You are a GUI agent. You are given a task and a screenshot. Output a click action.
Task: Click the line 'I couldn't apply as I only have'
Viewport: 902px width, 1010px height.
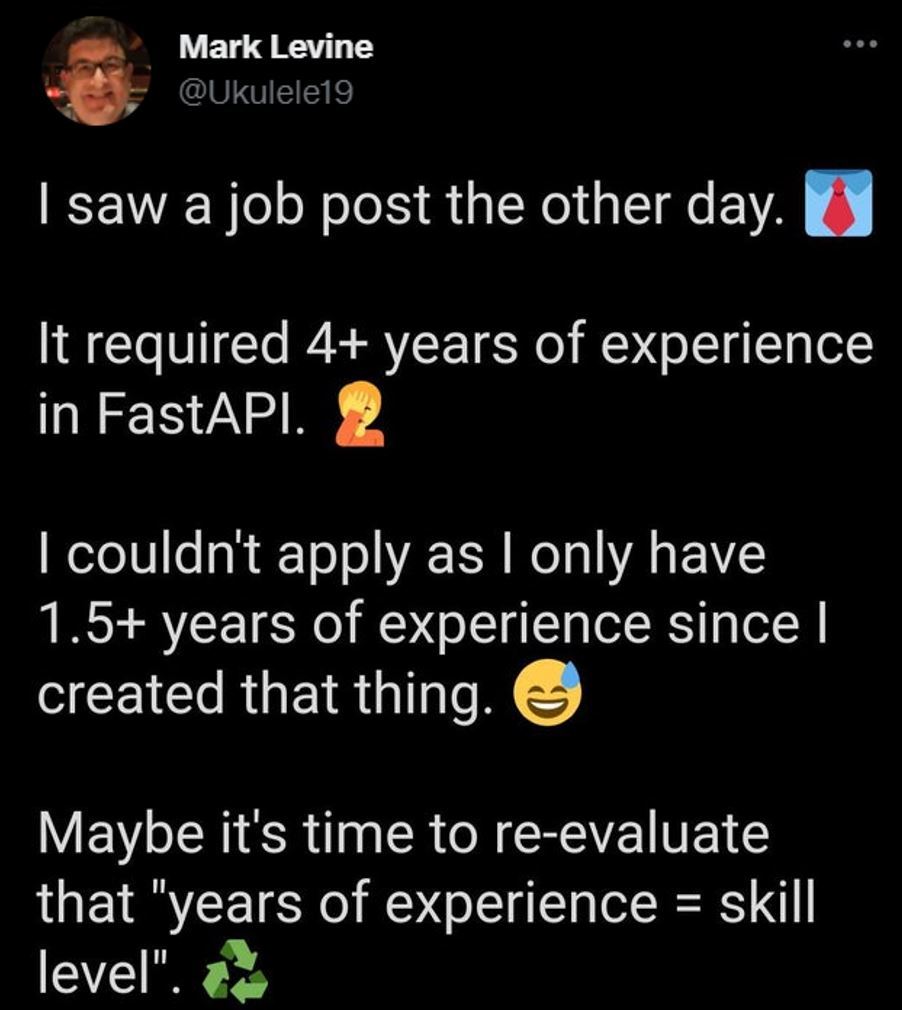click(402, 556)
